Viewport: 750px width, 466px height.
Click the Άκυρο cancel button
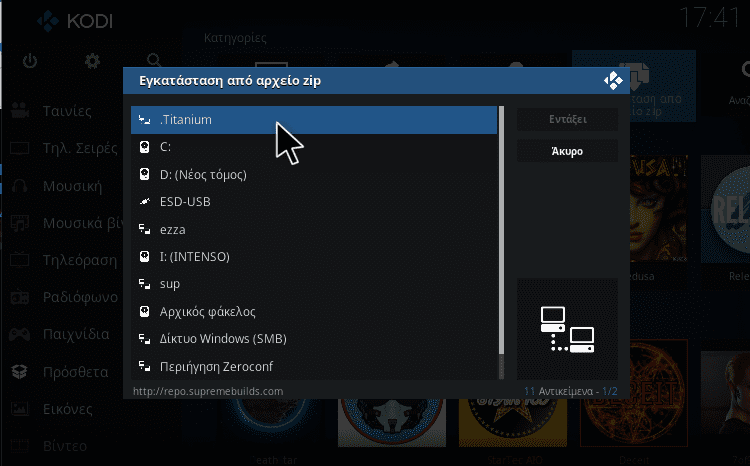click(567, 151)
